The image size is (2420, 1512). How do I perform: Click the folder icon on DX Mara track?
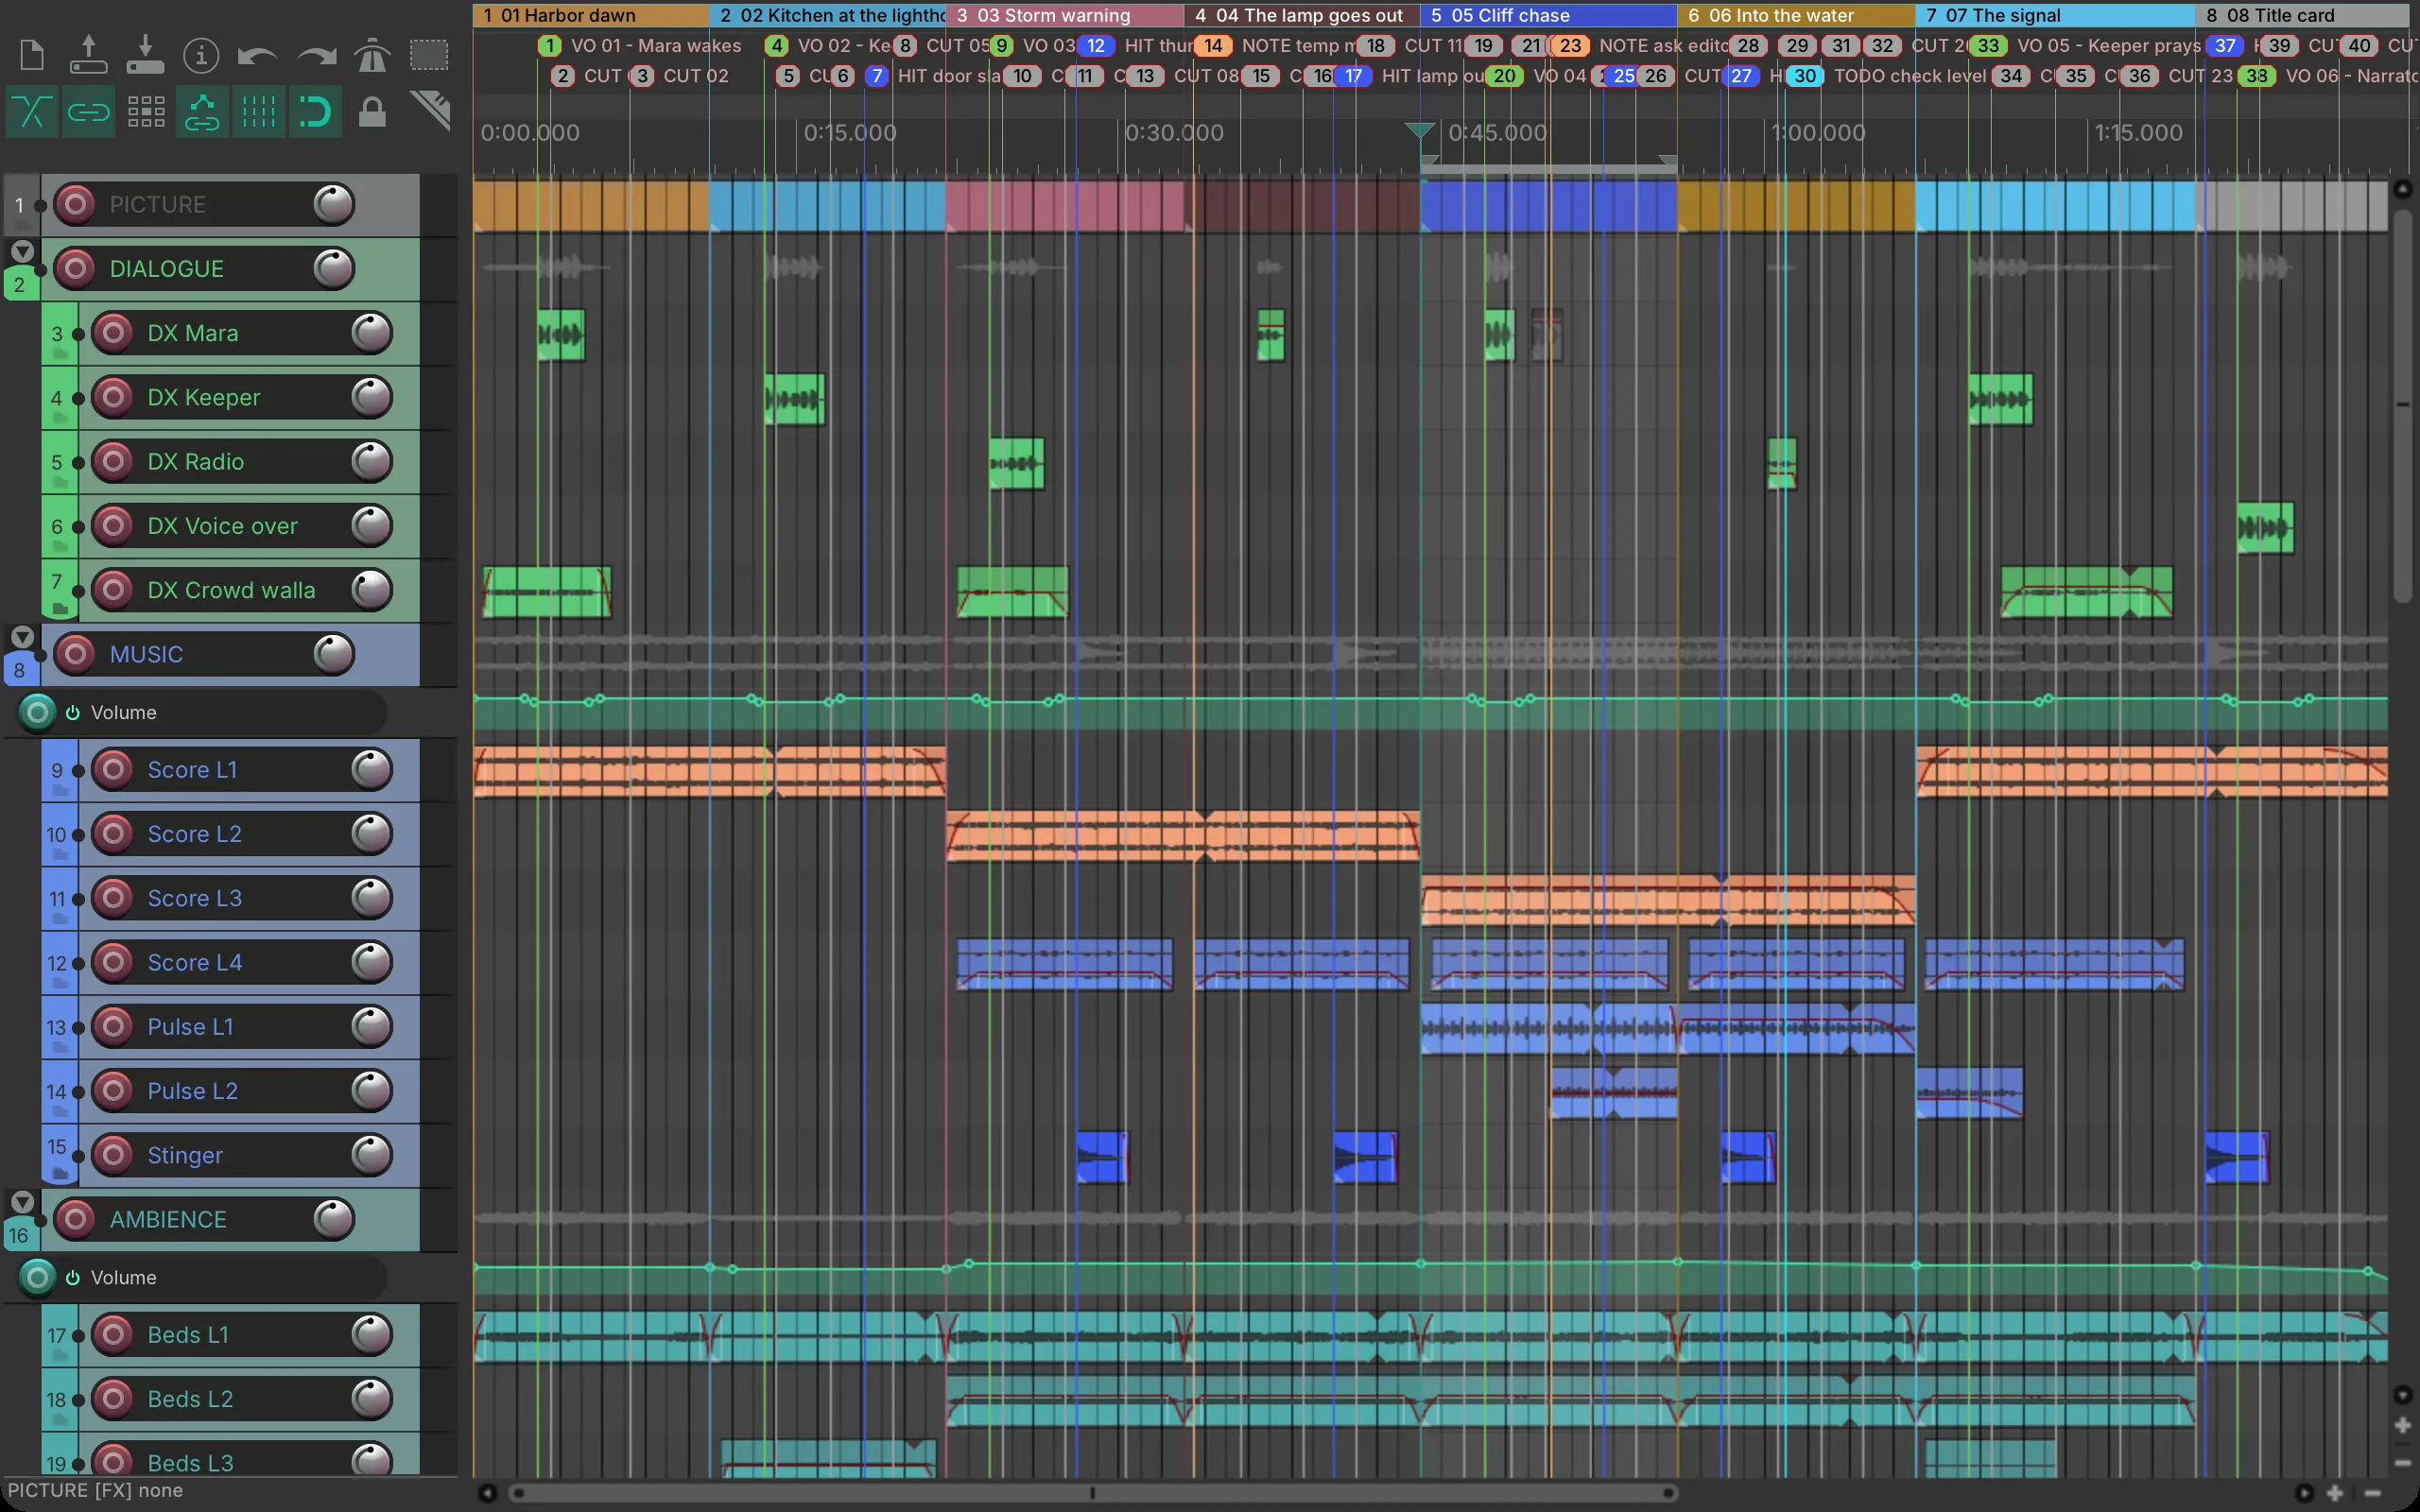(x=59, y=354)
